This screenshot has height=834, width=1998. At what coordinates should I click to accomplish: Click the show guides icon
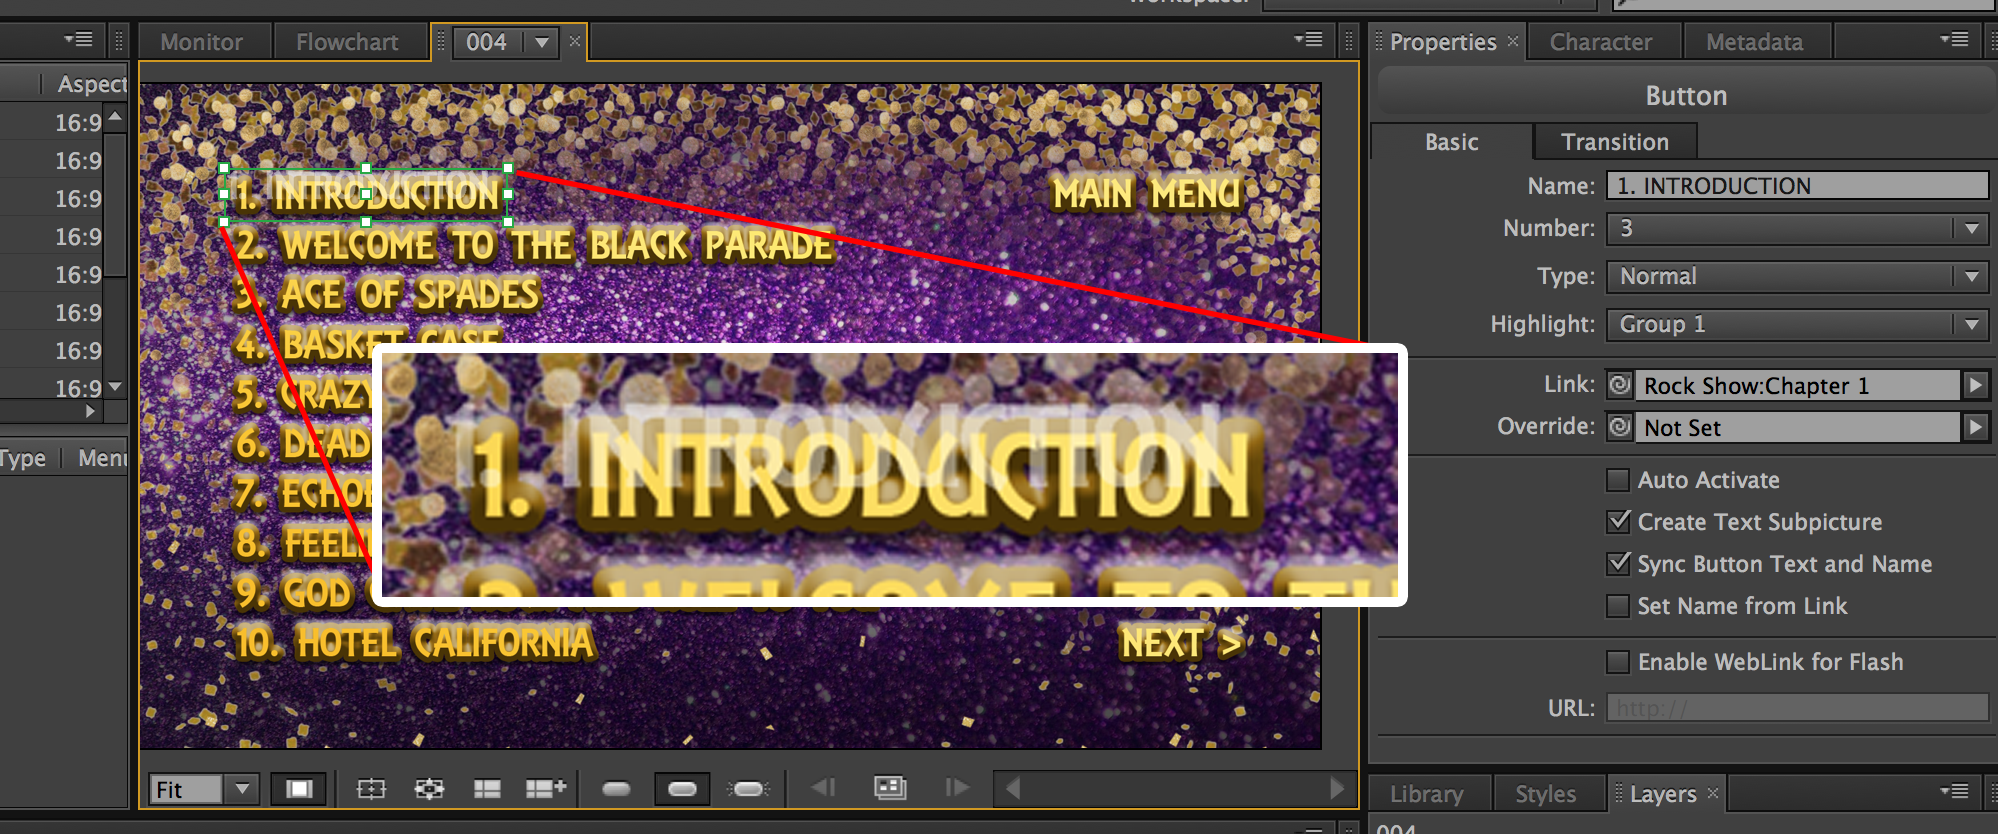pos(487,789)
